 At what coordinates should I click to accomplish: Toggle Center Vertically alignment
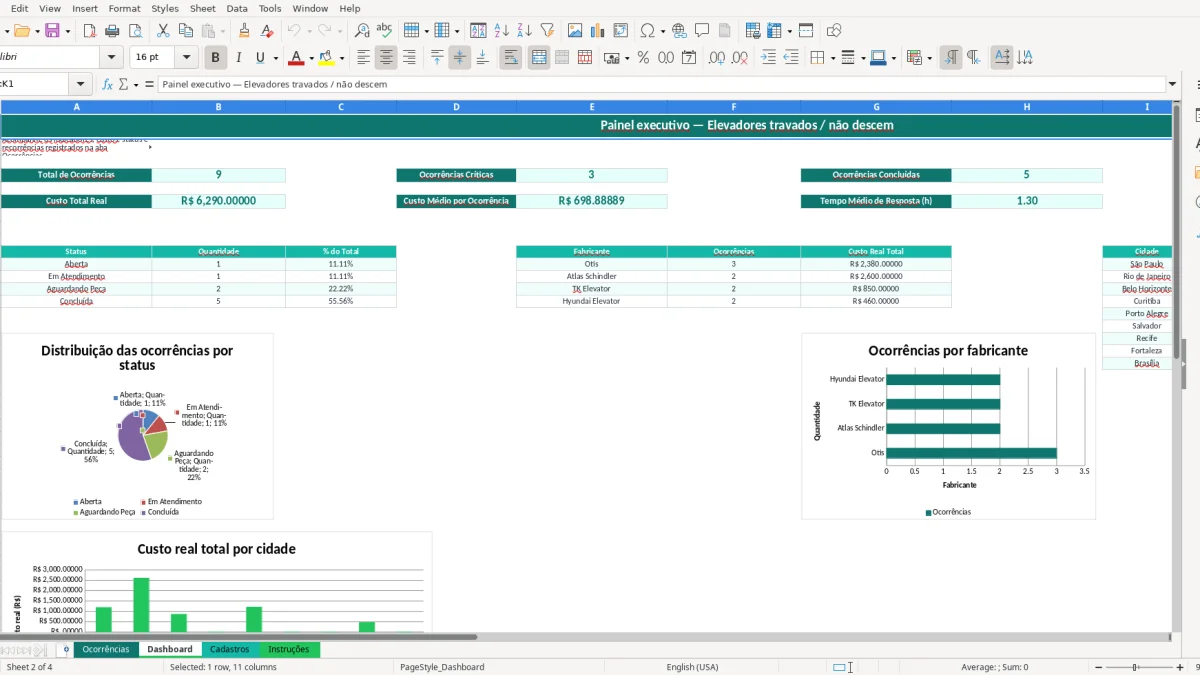click(460, 58)
